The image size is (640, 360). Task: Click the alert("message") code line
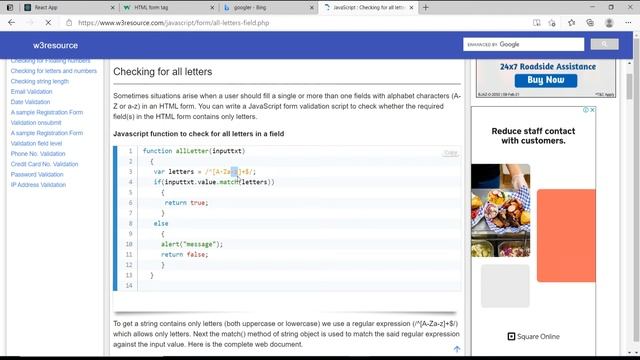[192, 244]
